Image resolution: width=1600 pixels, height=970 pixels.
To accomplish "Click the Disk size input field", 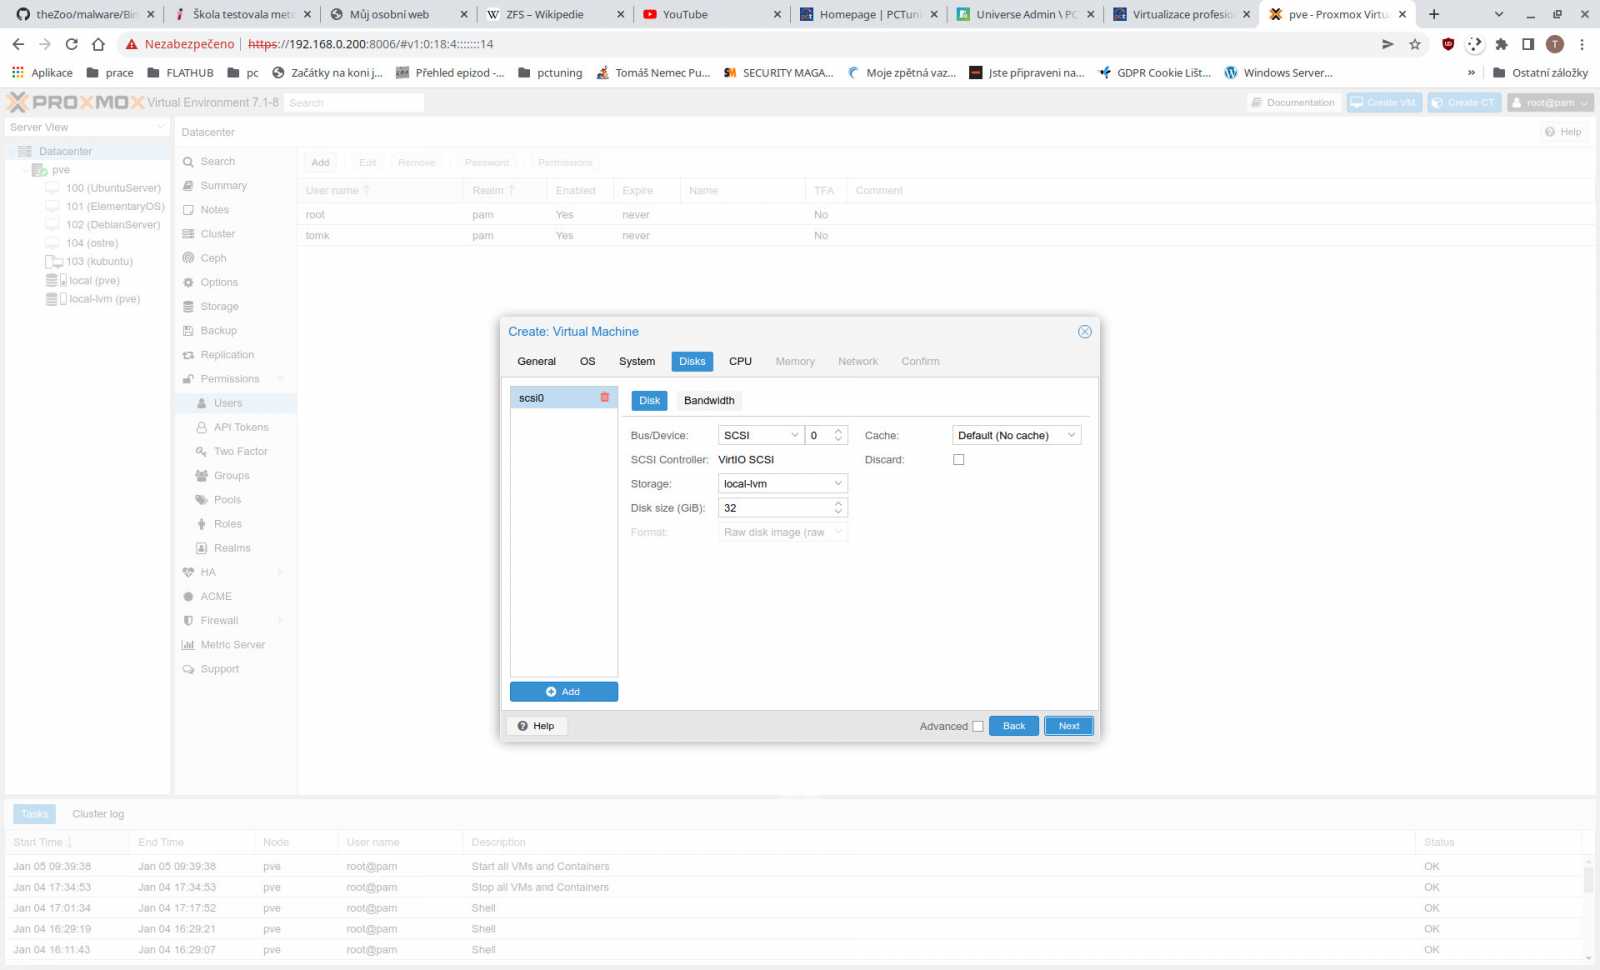I will [775, 508].
